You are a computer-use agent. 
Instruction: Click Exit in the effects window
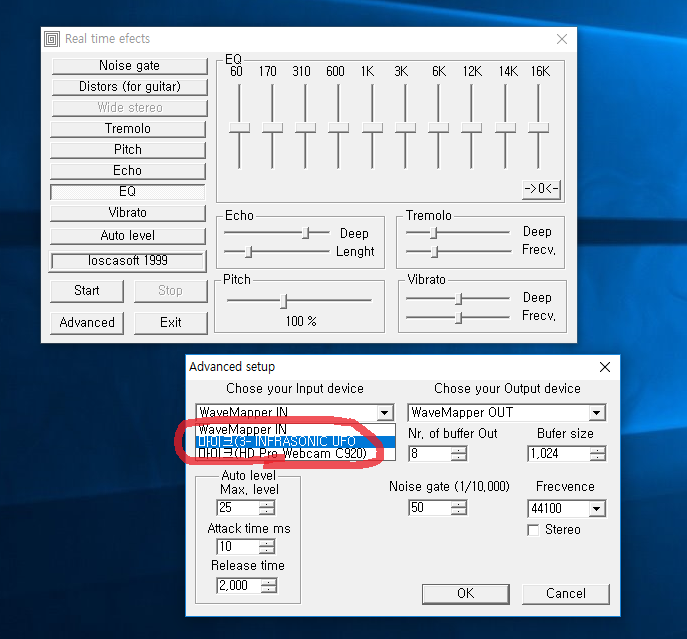click(170, 323)
